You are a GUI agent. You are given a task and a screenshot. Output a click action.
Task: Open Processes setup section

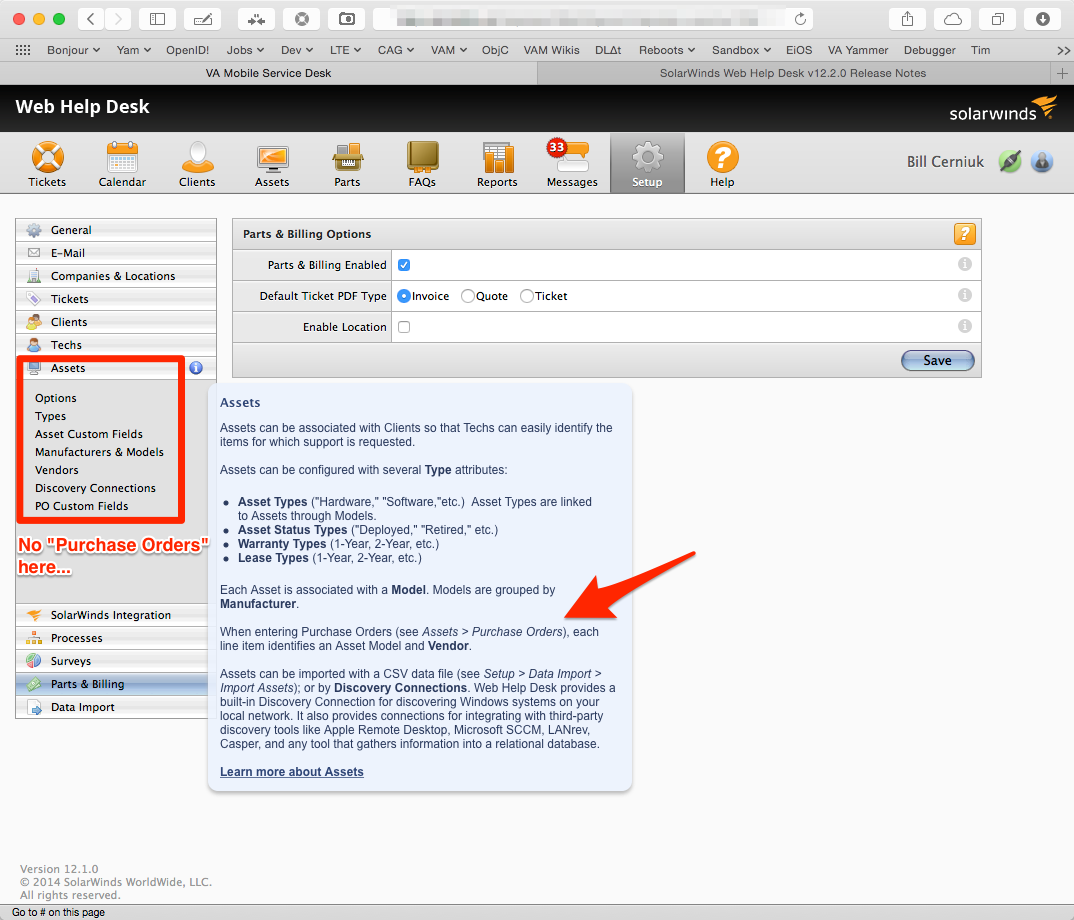(112, 638)
